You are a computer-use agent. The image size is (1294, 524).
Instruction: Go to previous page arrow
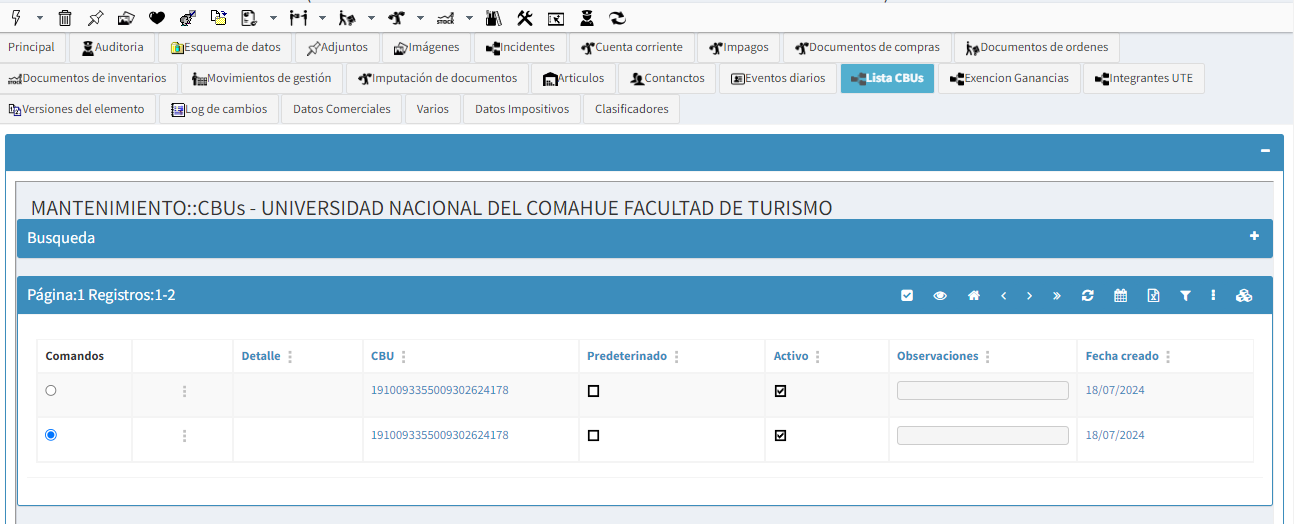point(1003,295)
